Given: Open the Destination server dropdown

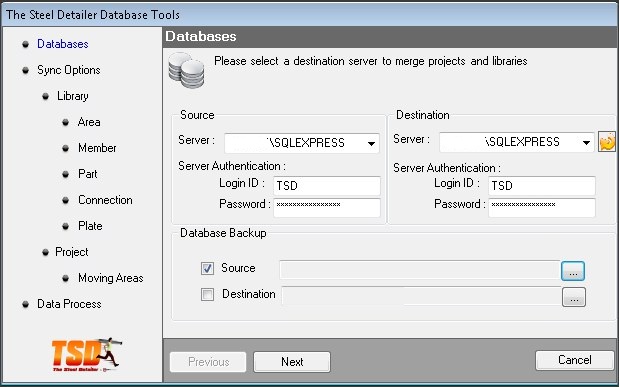Looking at the screenshot, I should point(586,143).
